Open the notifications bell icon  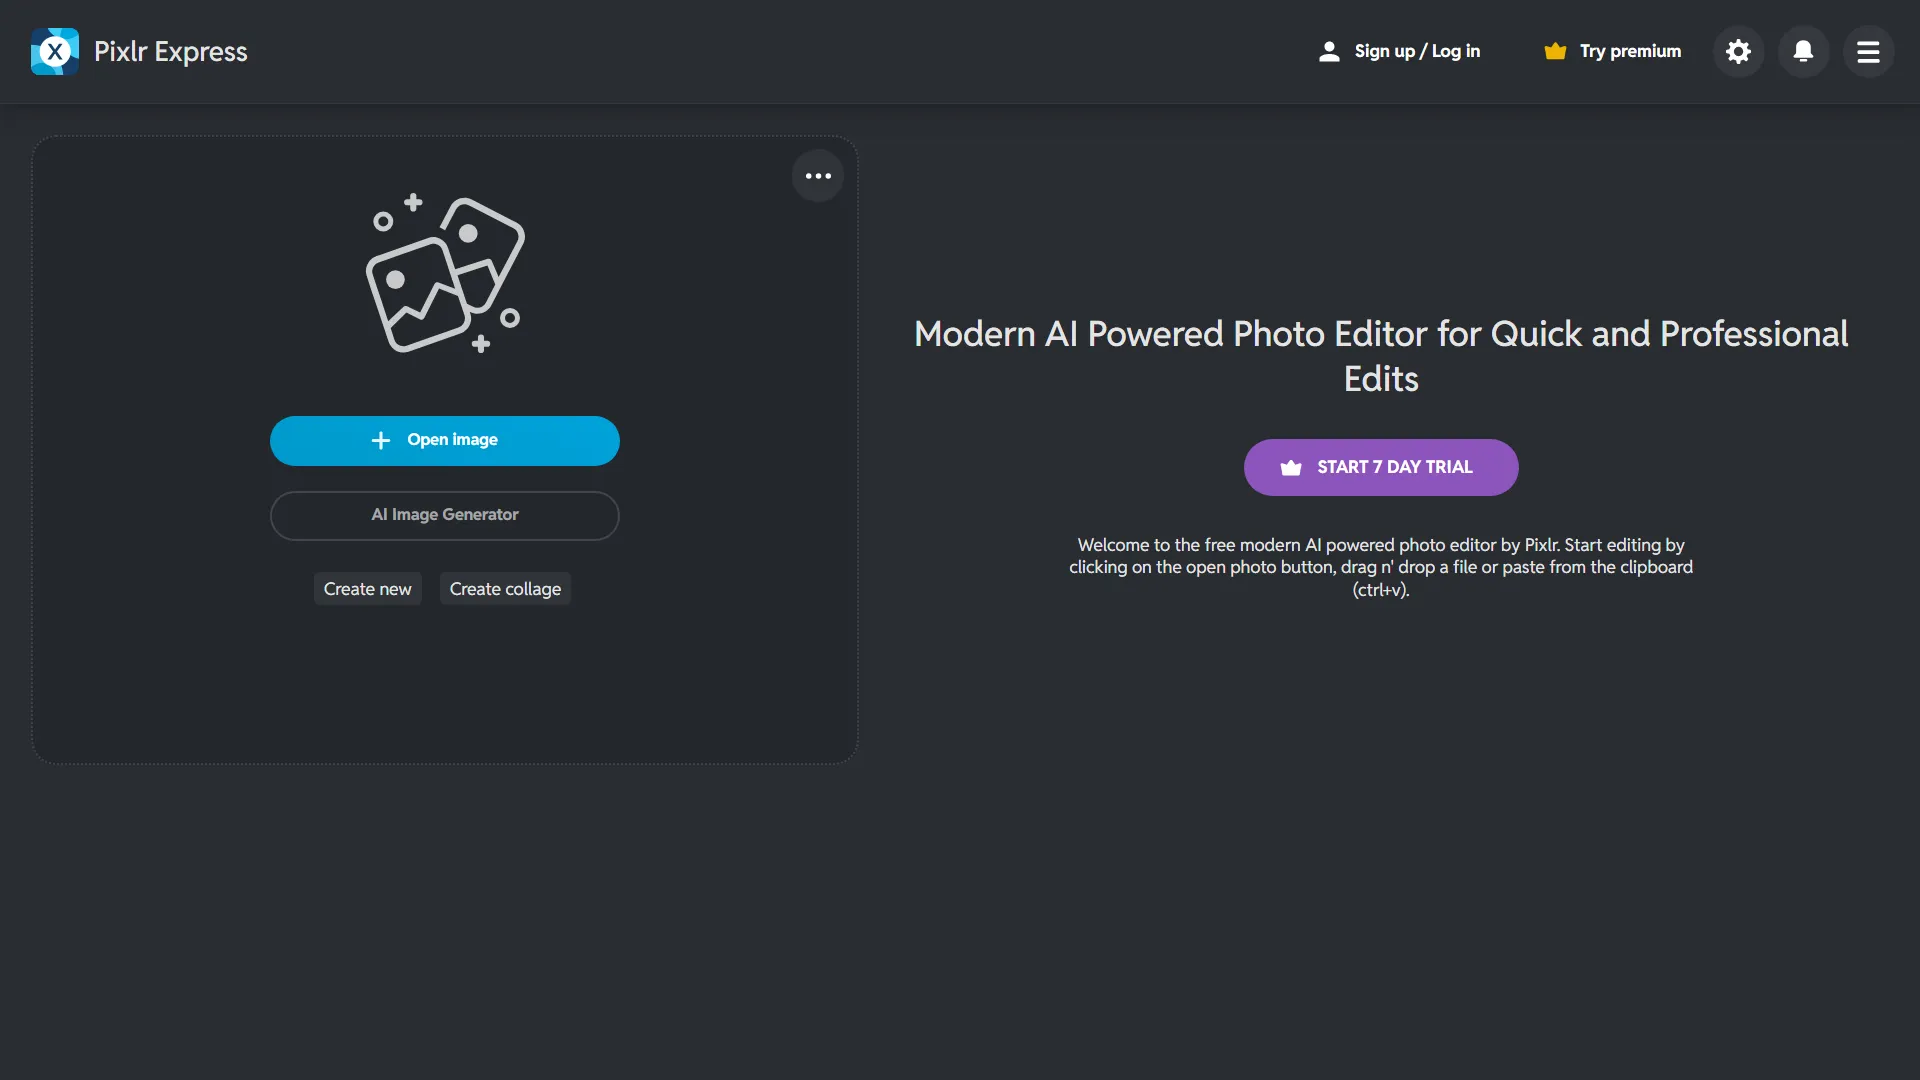click(1804, 51)
